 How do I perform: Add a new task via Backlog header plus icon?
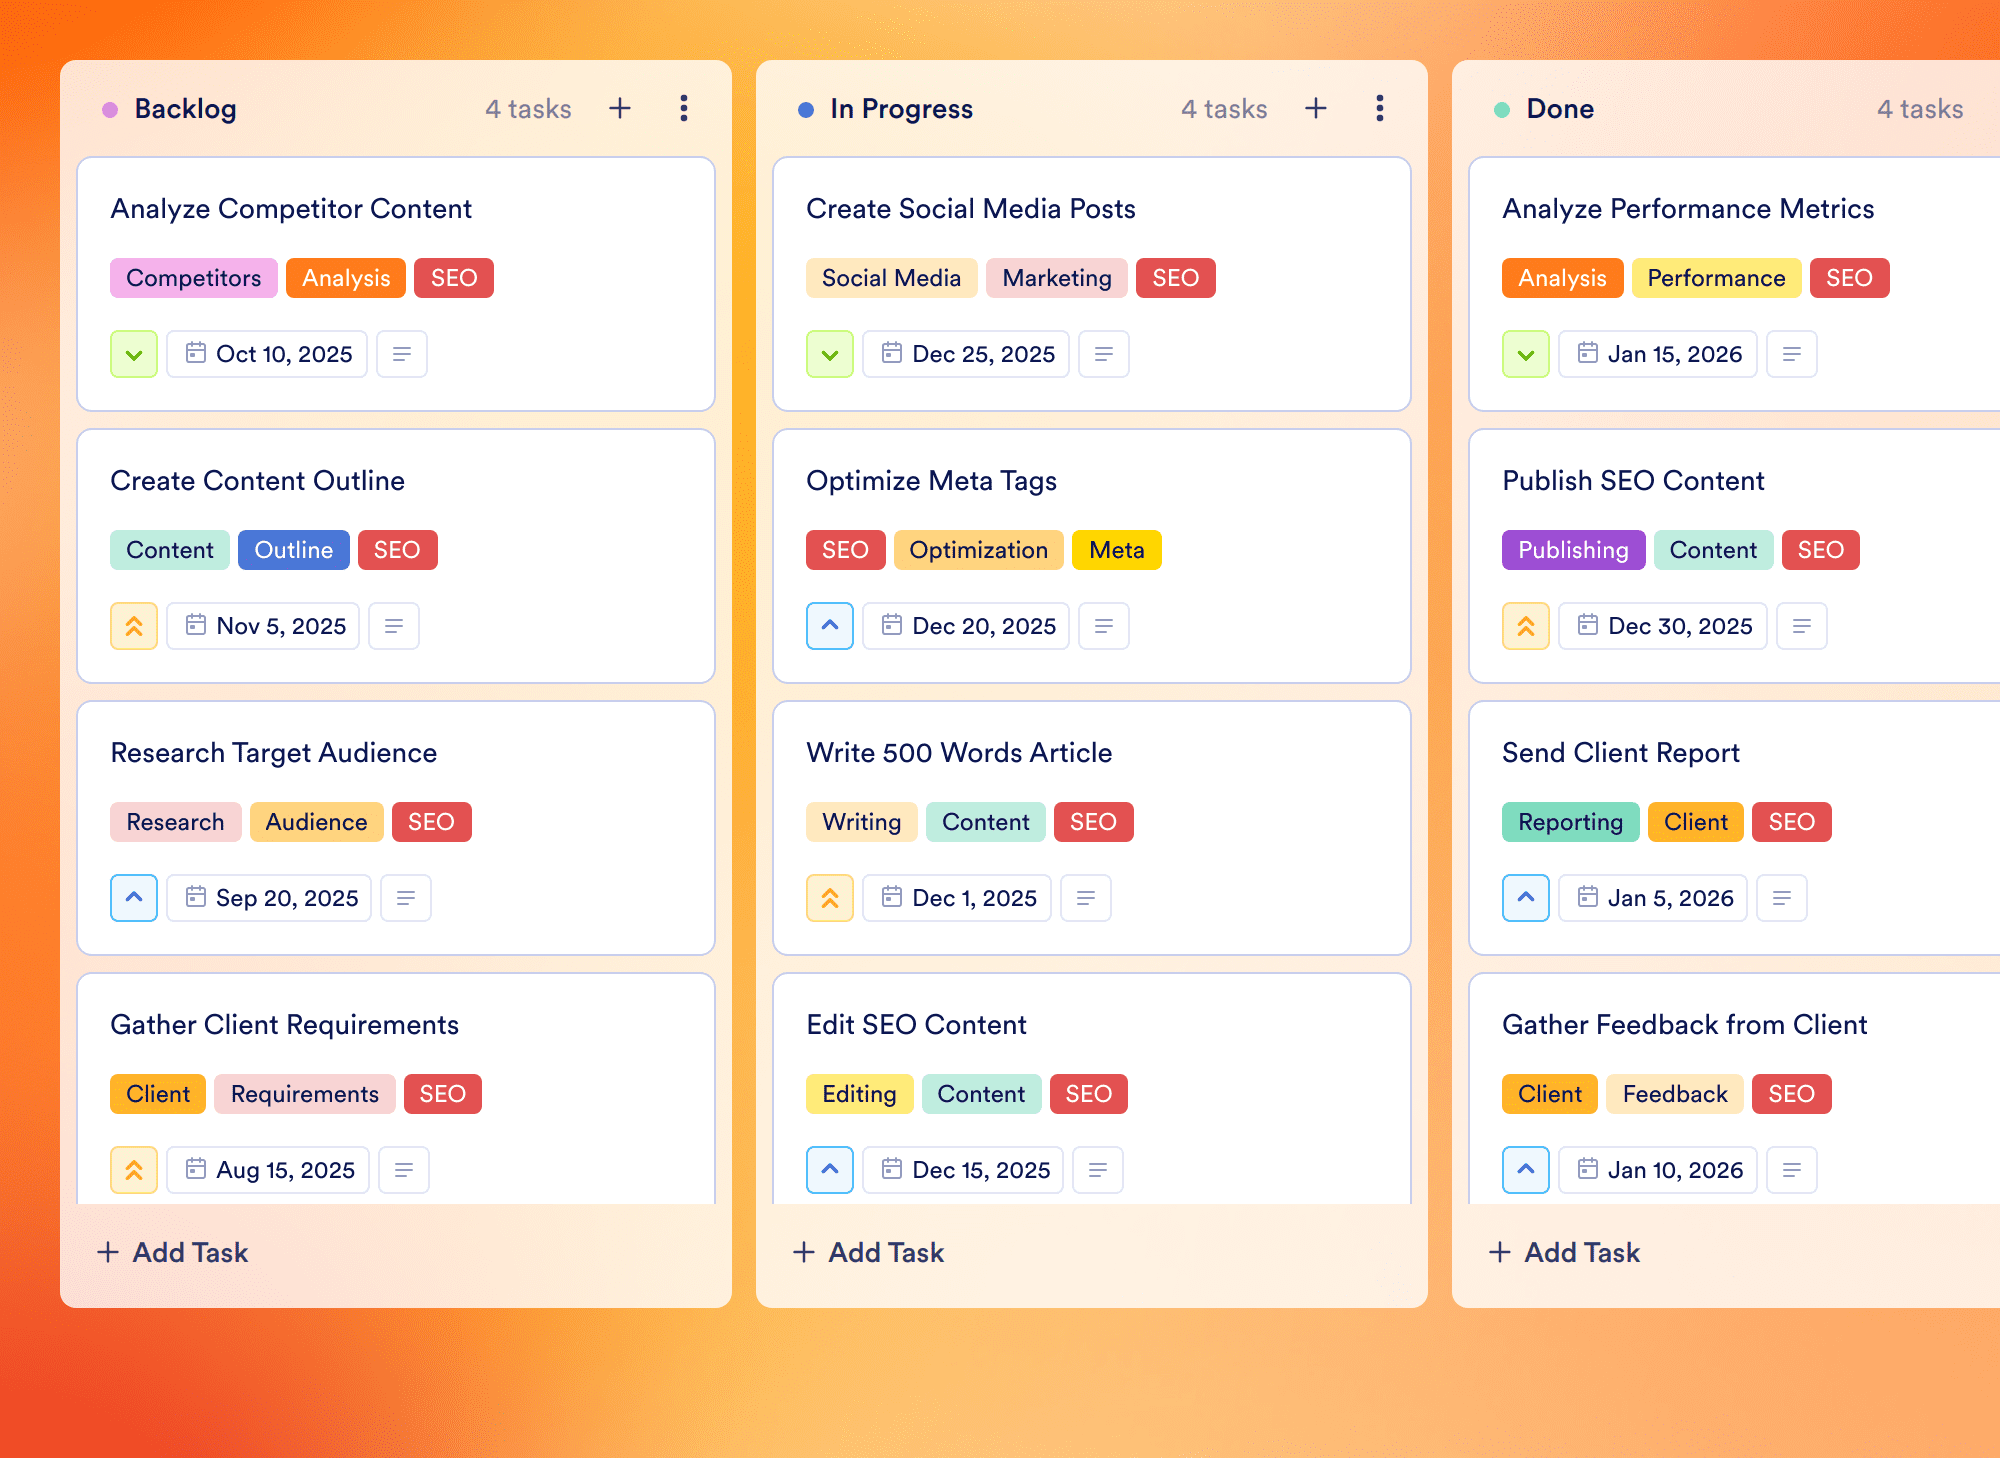pyautogui.click(x=620, y=108)
